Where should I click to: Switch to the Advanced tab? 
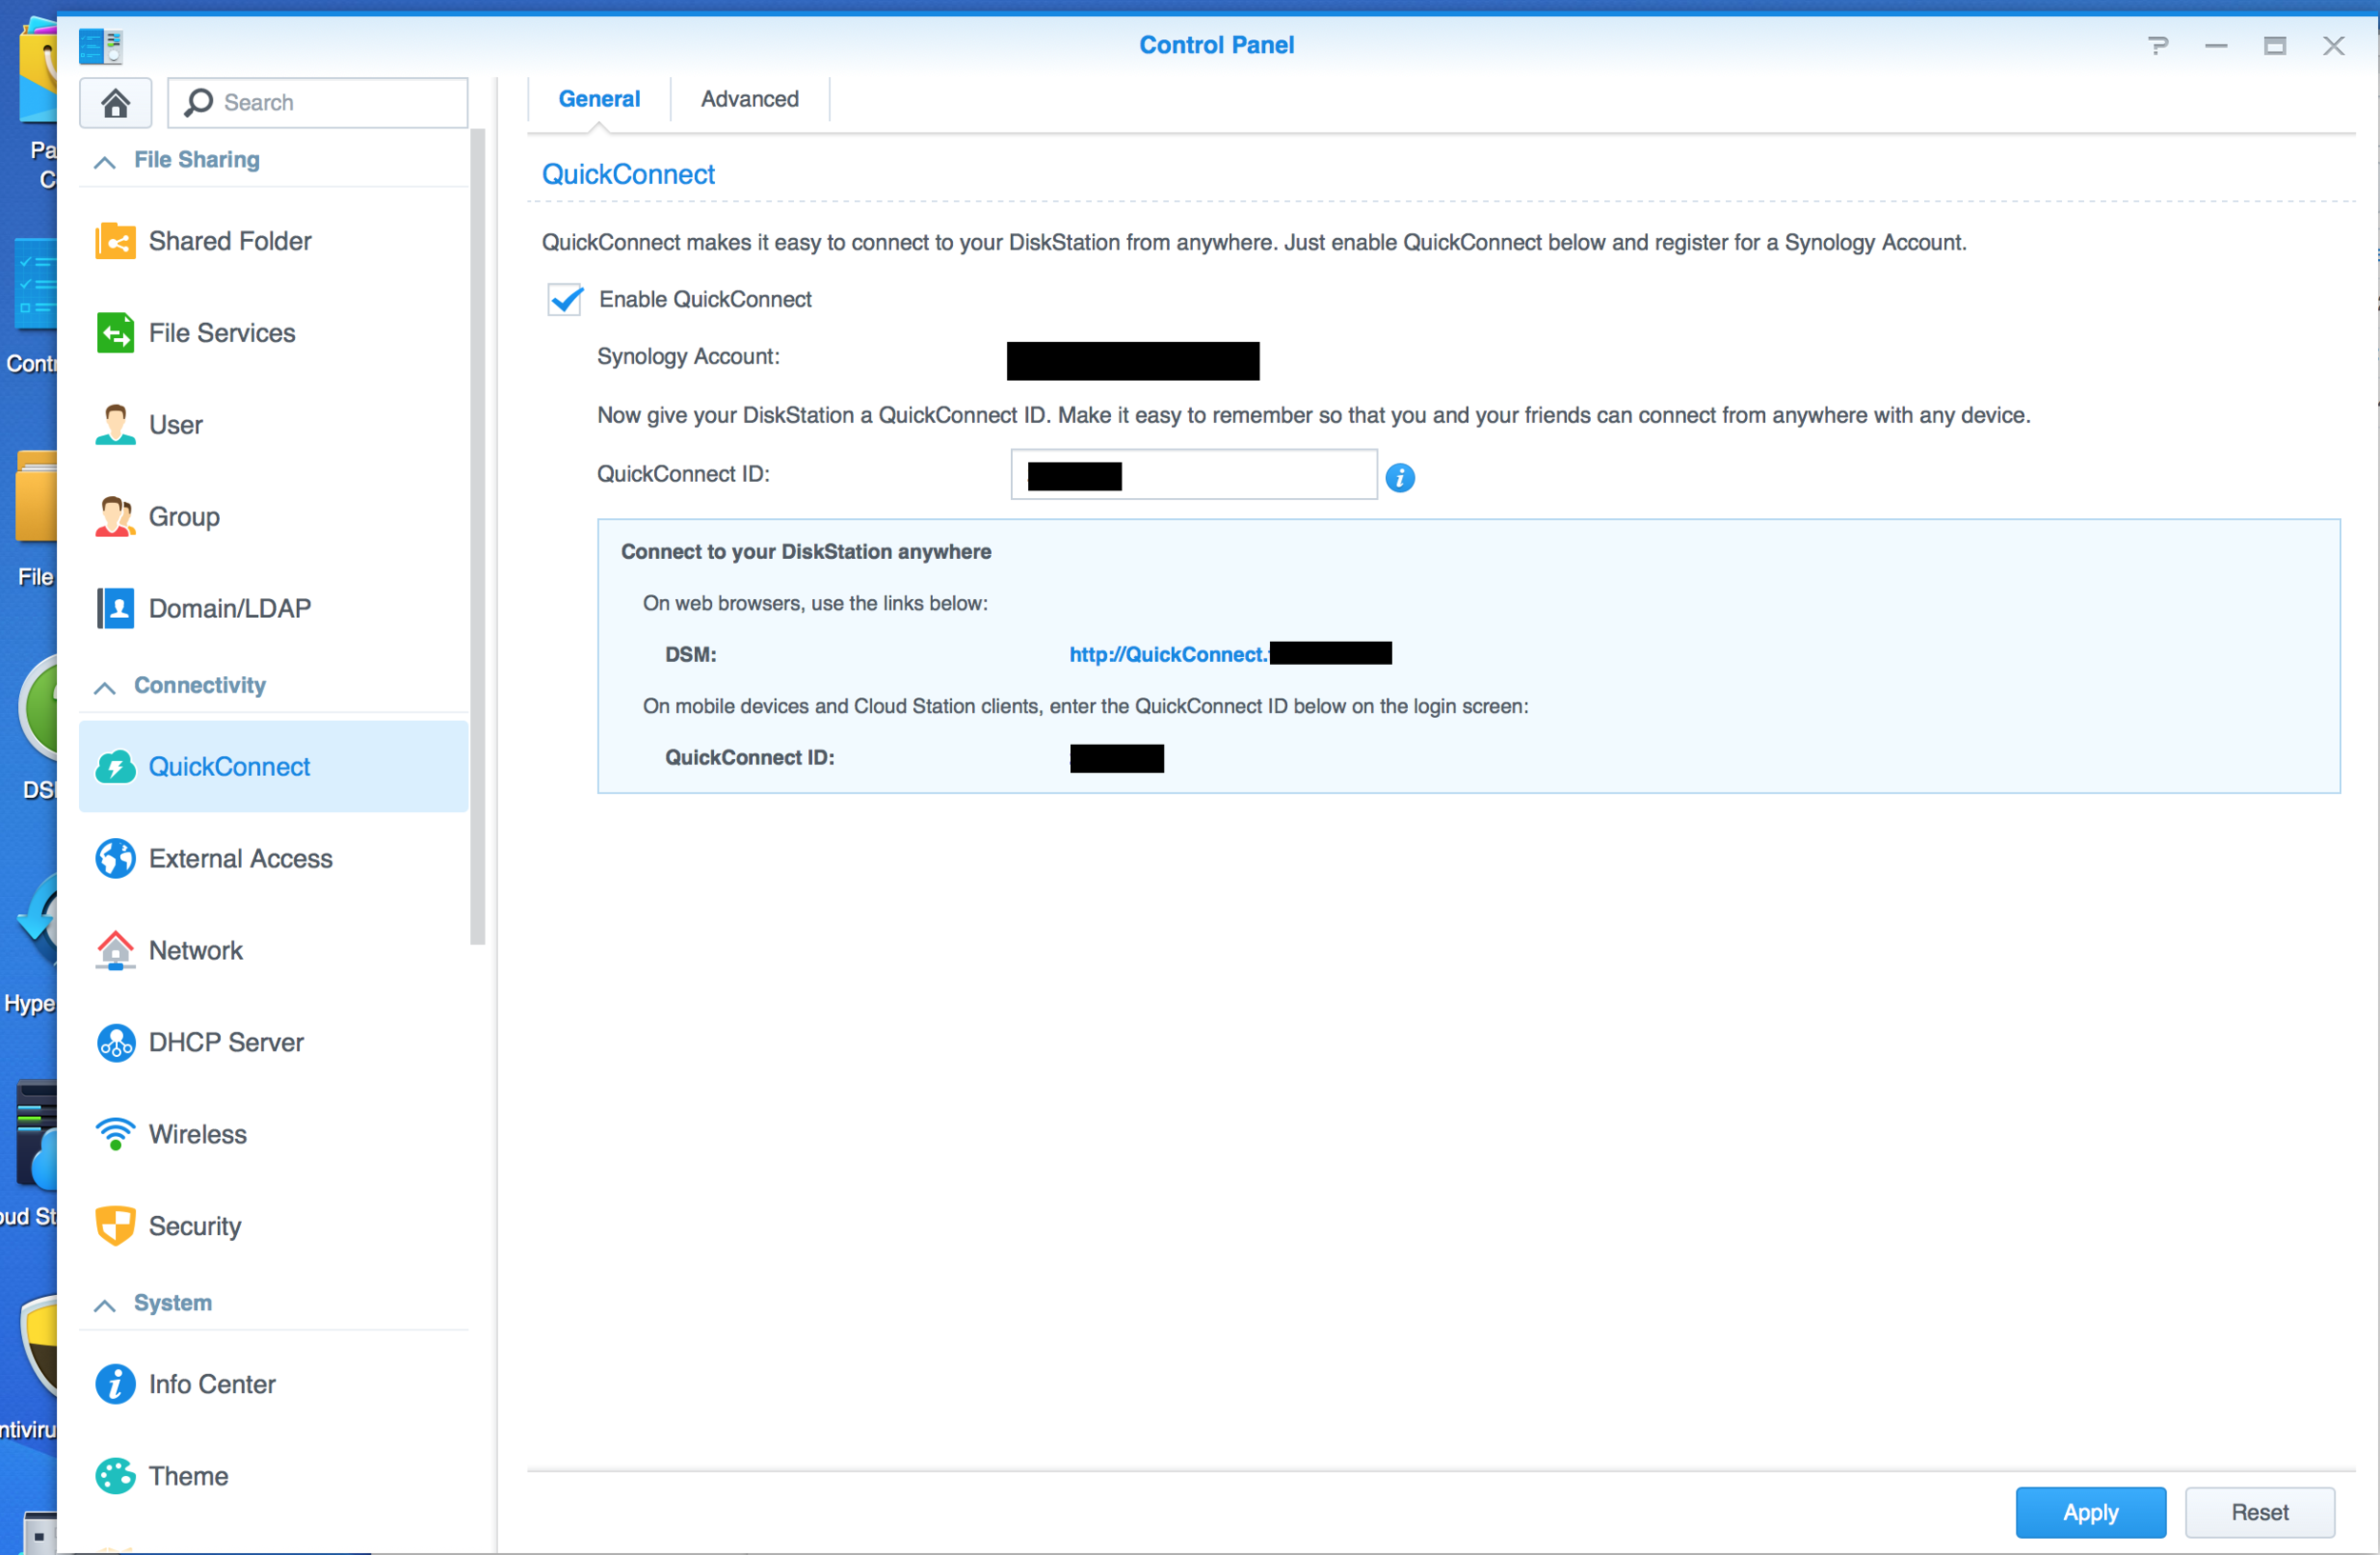click(750, 99)
